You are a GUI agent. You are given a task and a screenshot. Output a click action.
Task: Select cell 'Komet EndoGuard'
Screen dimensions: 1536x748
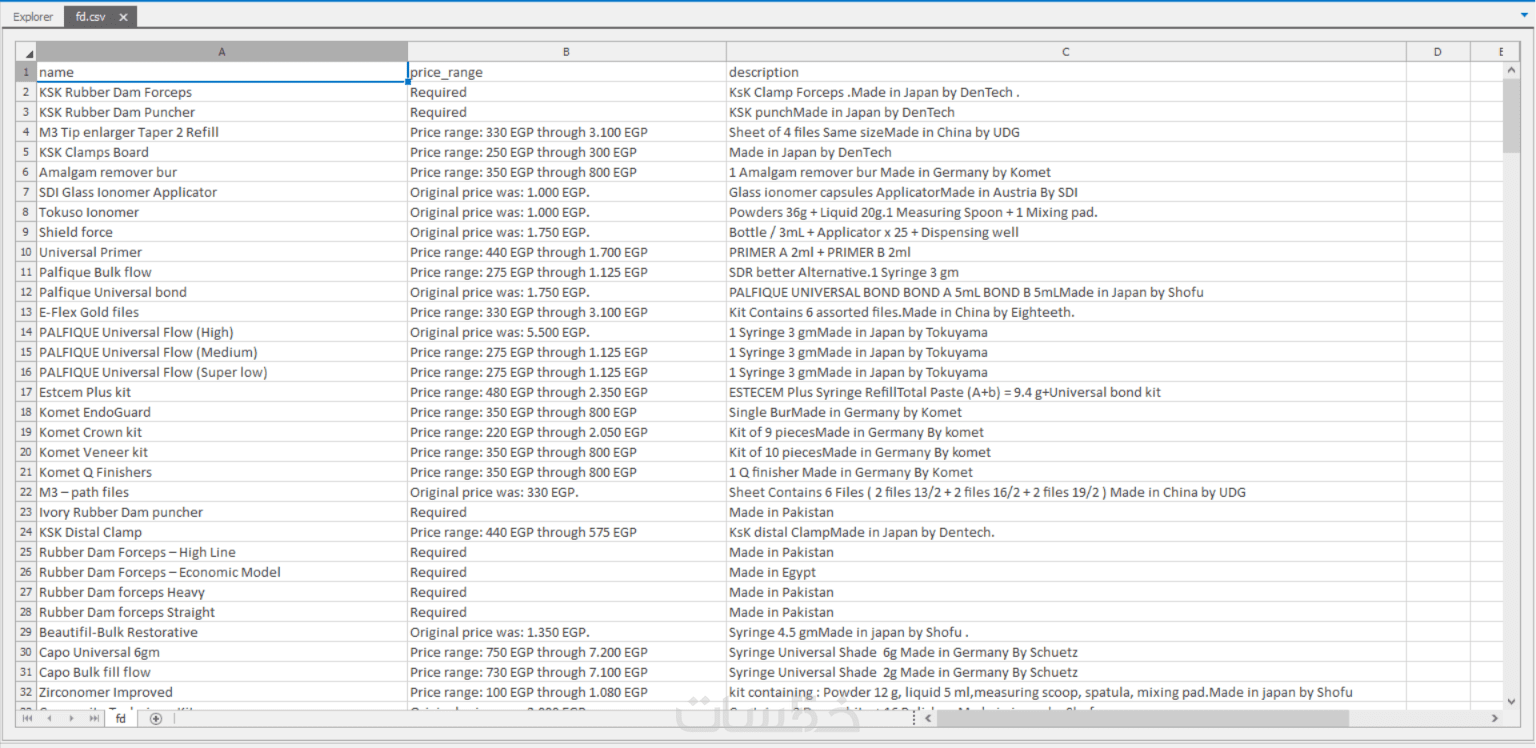[222, 412]
